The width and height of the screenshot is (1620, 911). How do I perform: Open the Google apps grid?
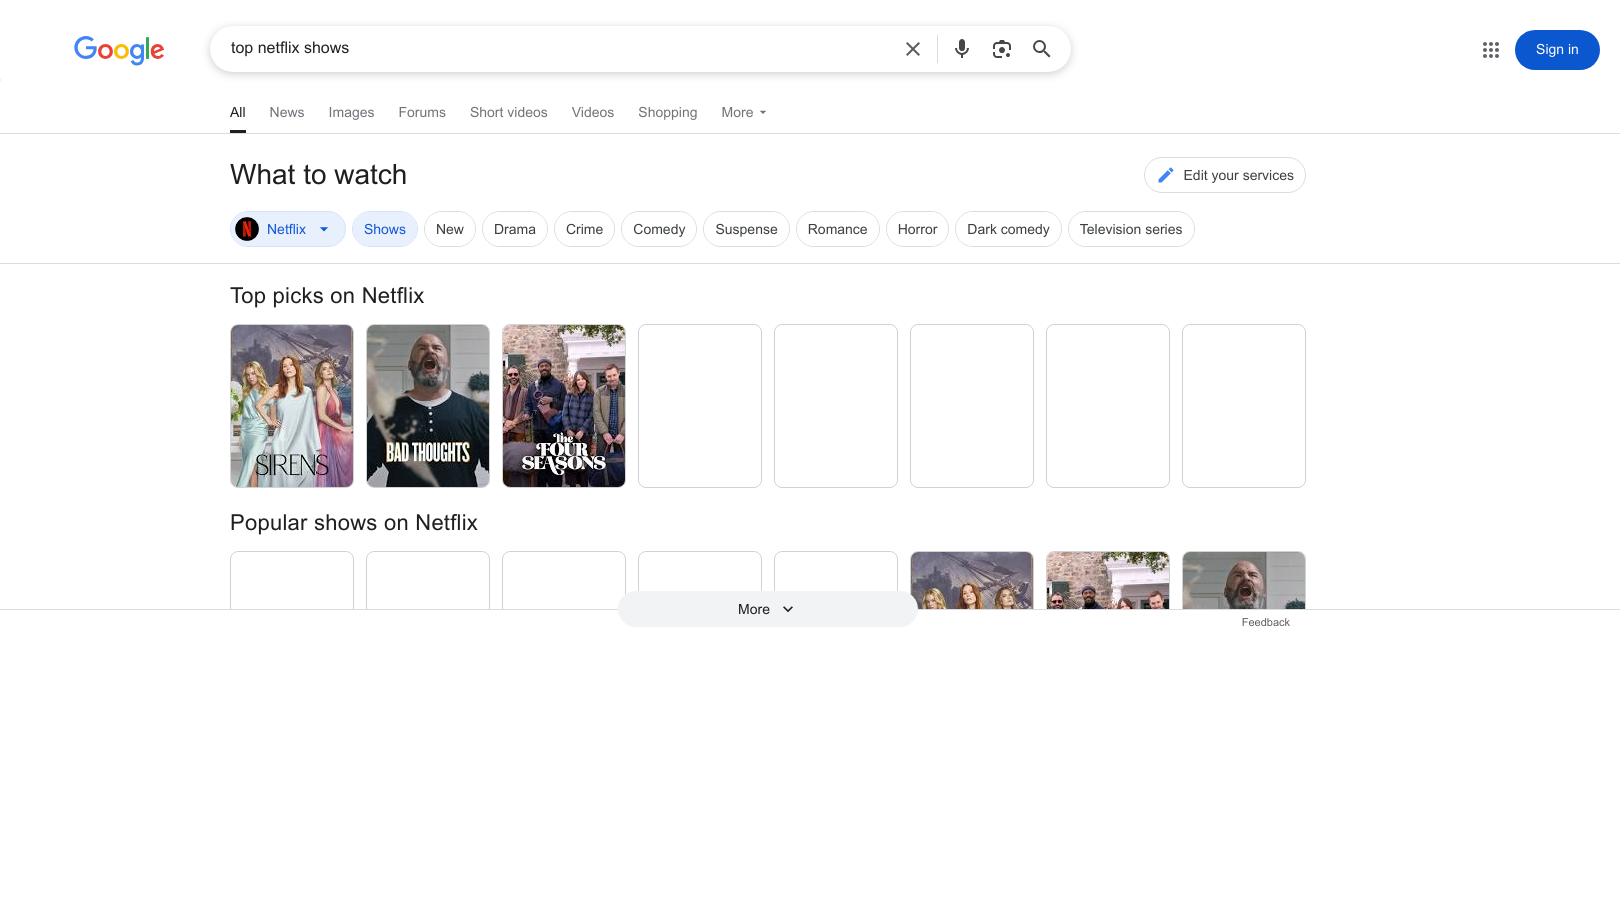click(1491, 50)
